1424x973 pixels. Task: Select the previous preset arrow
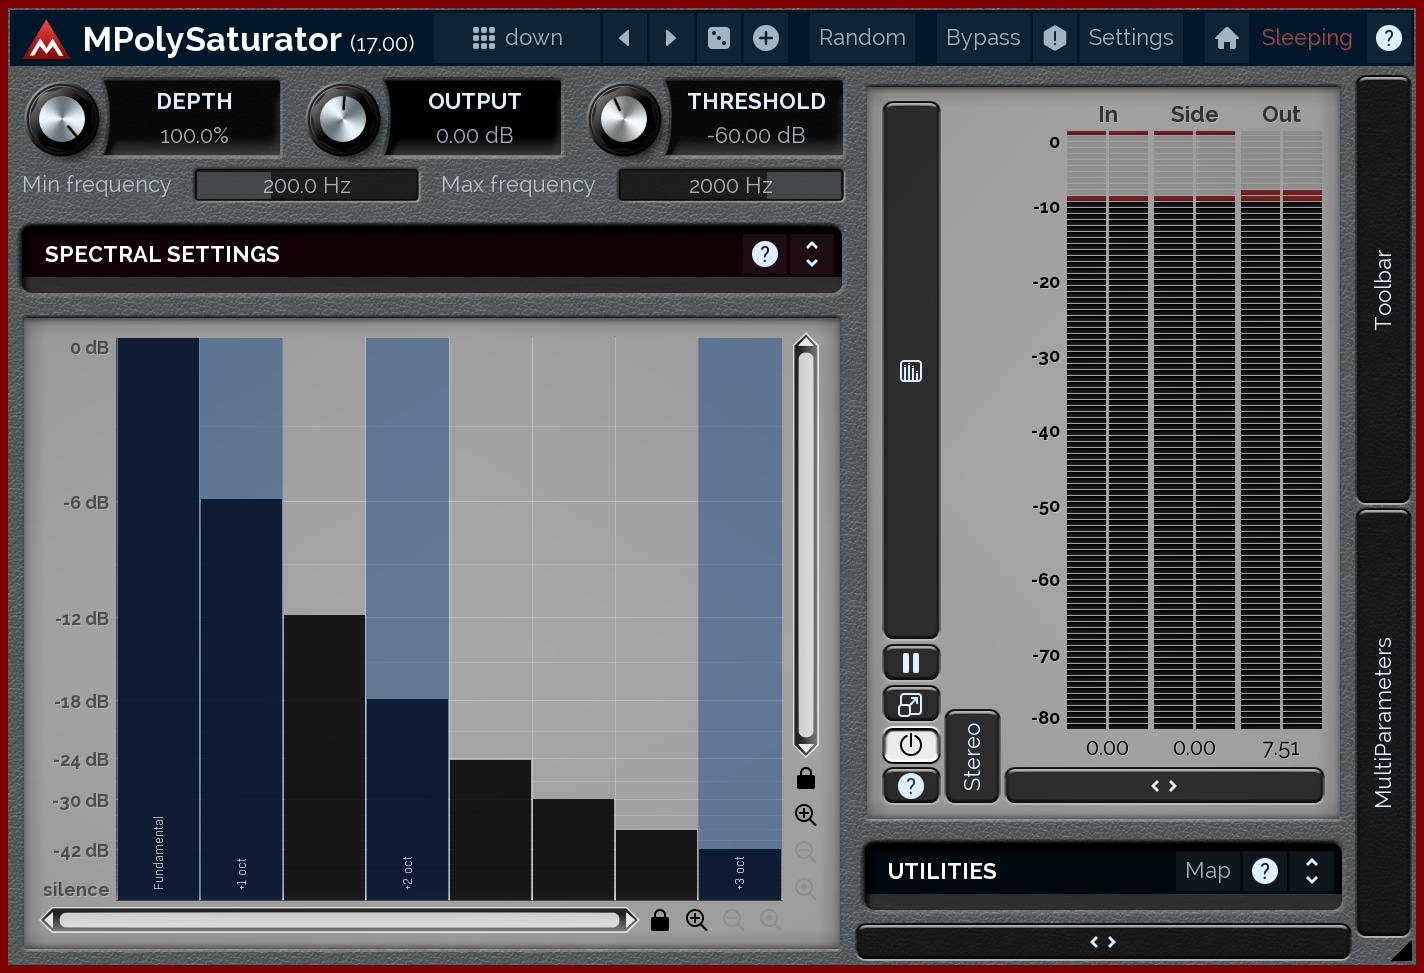coord(625,38)
